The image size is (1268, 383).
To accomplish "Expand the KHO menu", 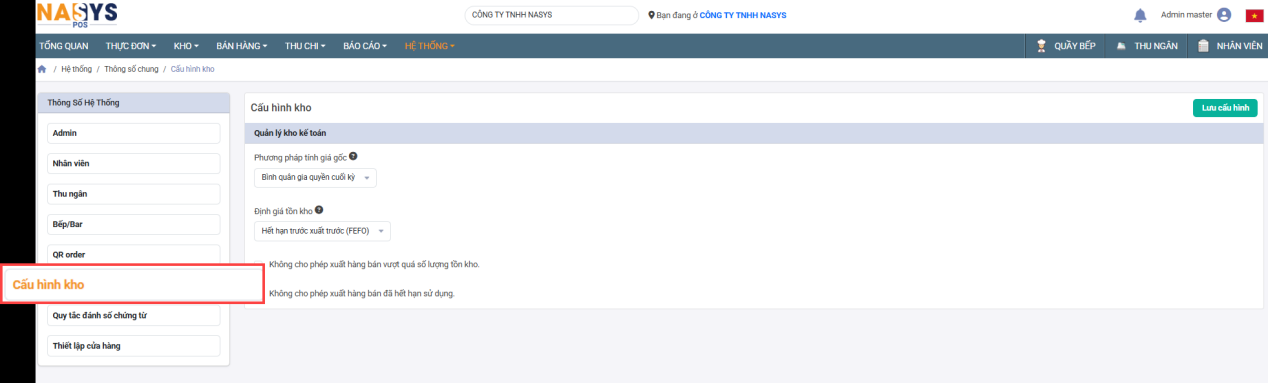I will tap(186, 46).
